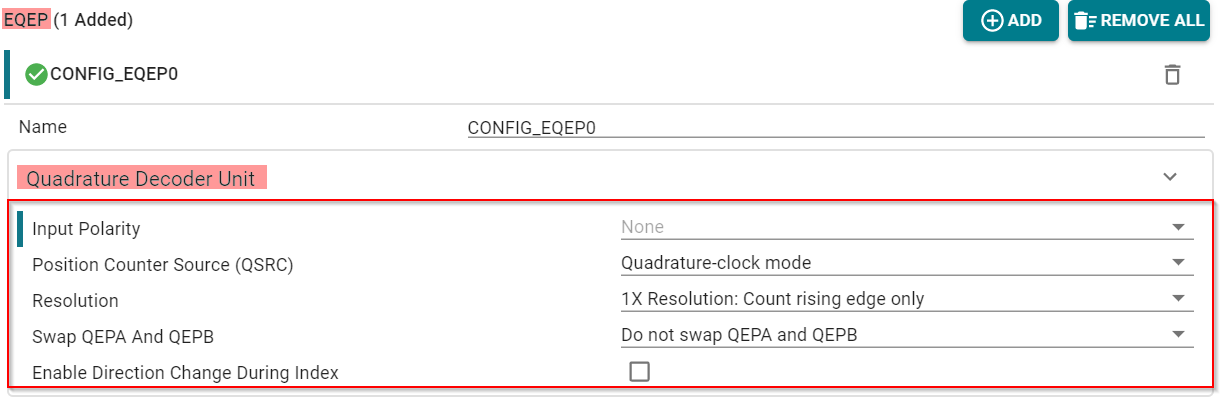The width and height of the screenshot is (1221, 408).
Task: Click the Name input field
Action: point(835,128)
